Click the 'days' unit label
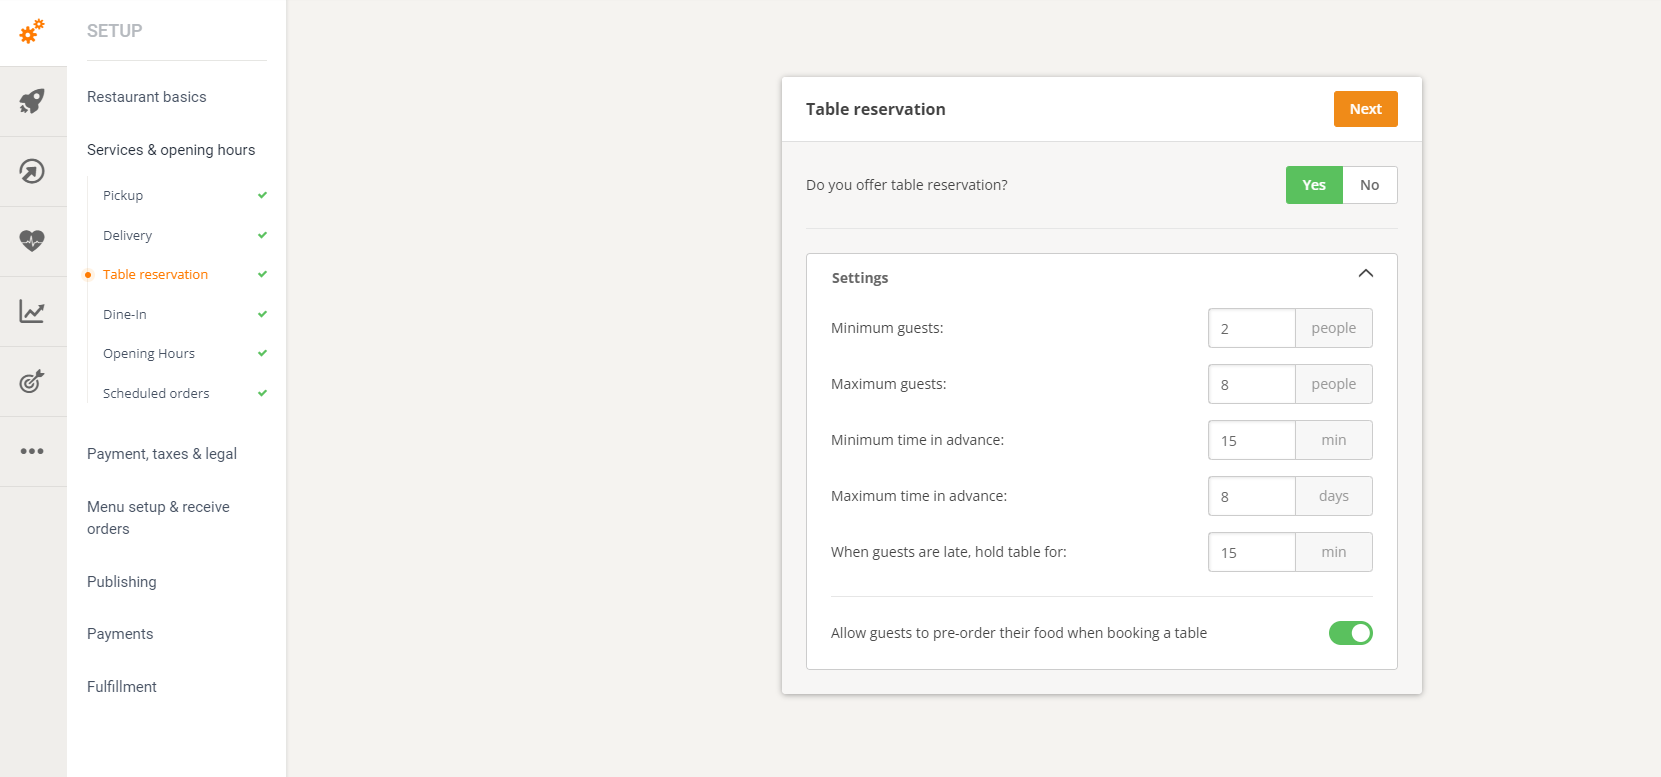 [1334, 496]
